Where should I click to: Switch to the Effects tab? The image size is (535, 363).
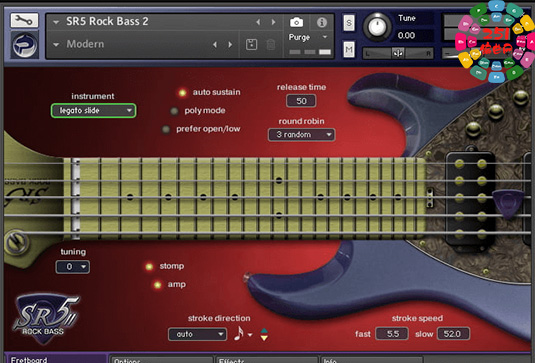266,360
